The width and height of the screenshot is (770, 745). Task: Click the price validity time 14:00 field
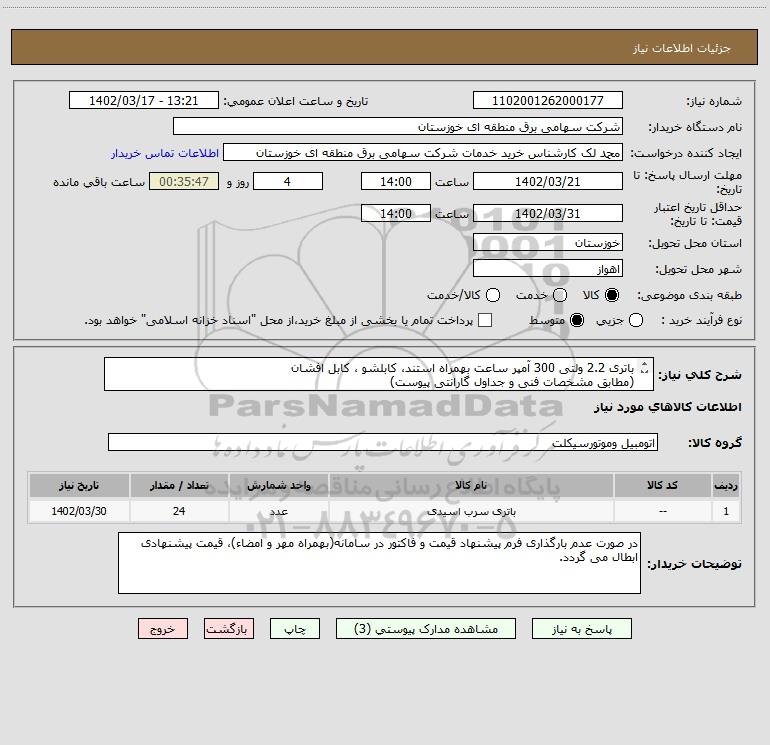click(396, 213)
